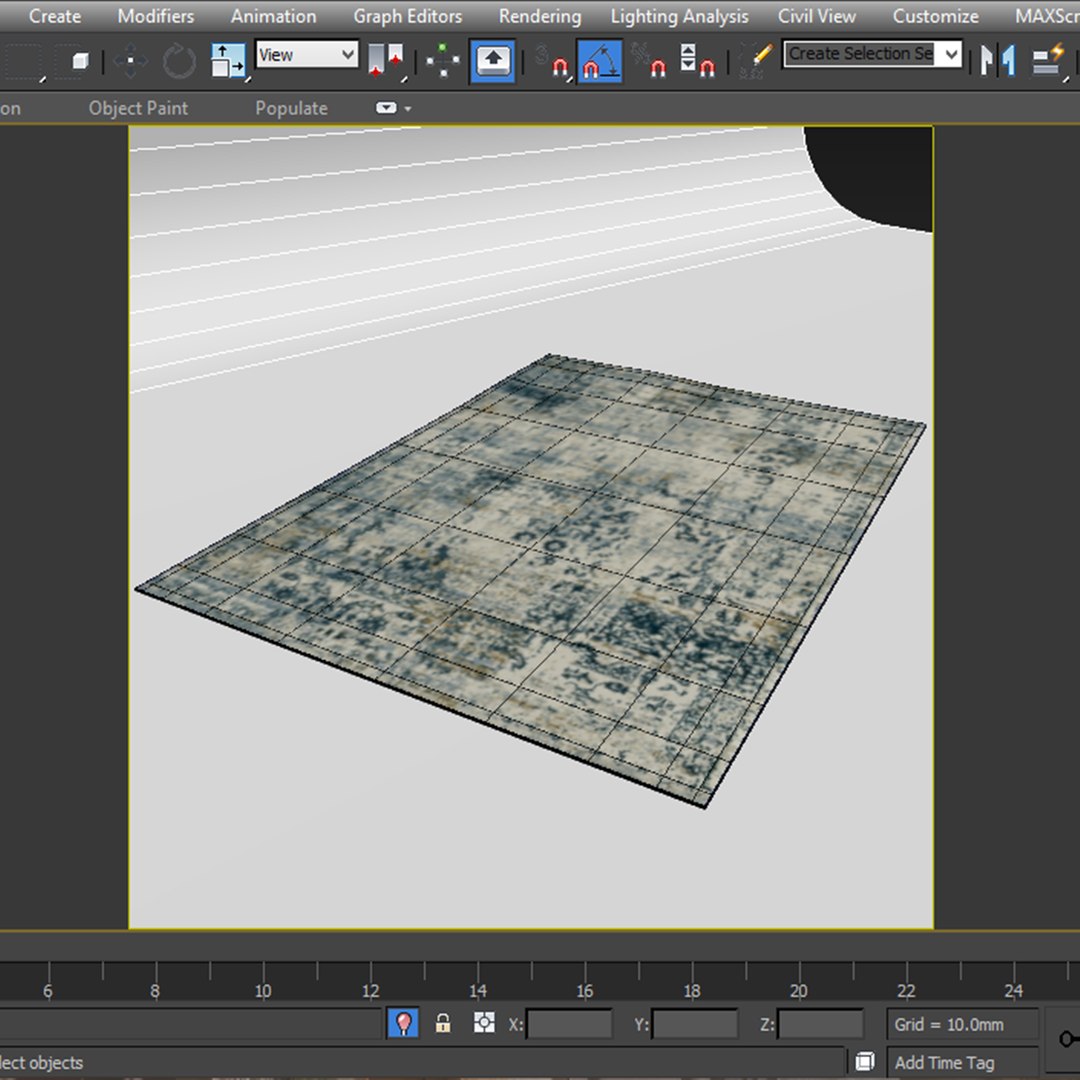Open the View reference coordinate dropdown
Image resolution: width=1080 pixels, height=1080 pixels.
point(307,54)
